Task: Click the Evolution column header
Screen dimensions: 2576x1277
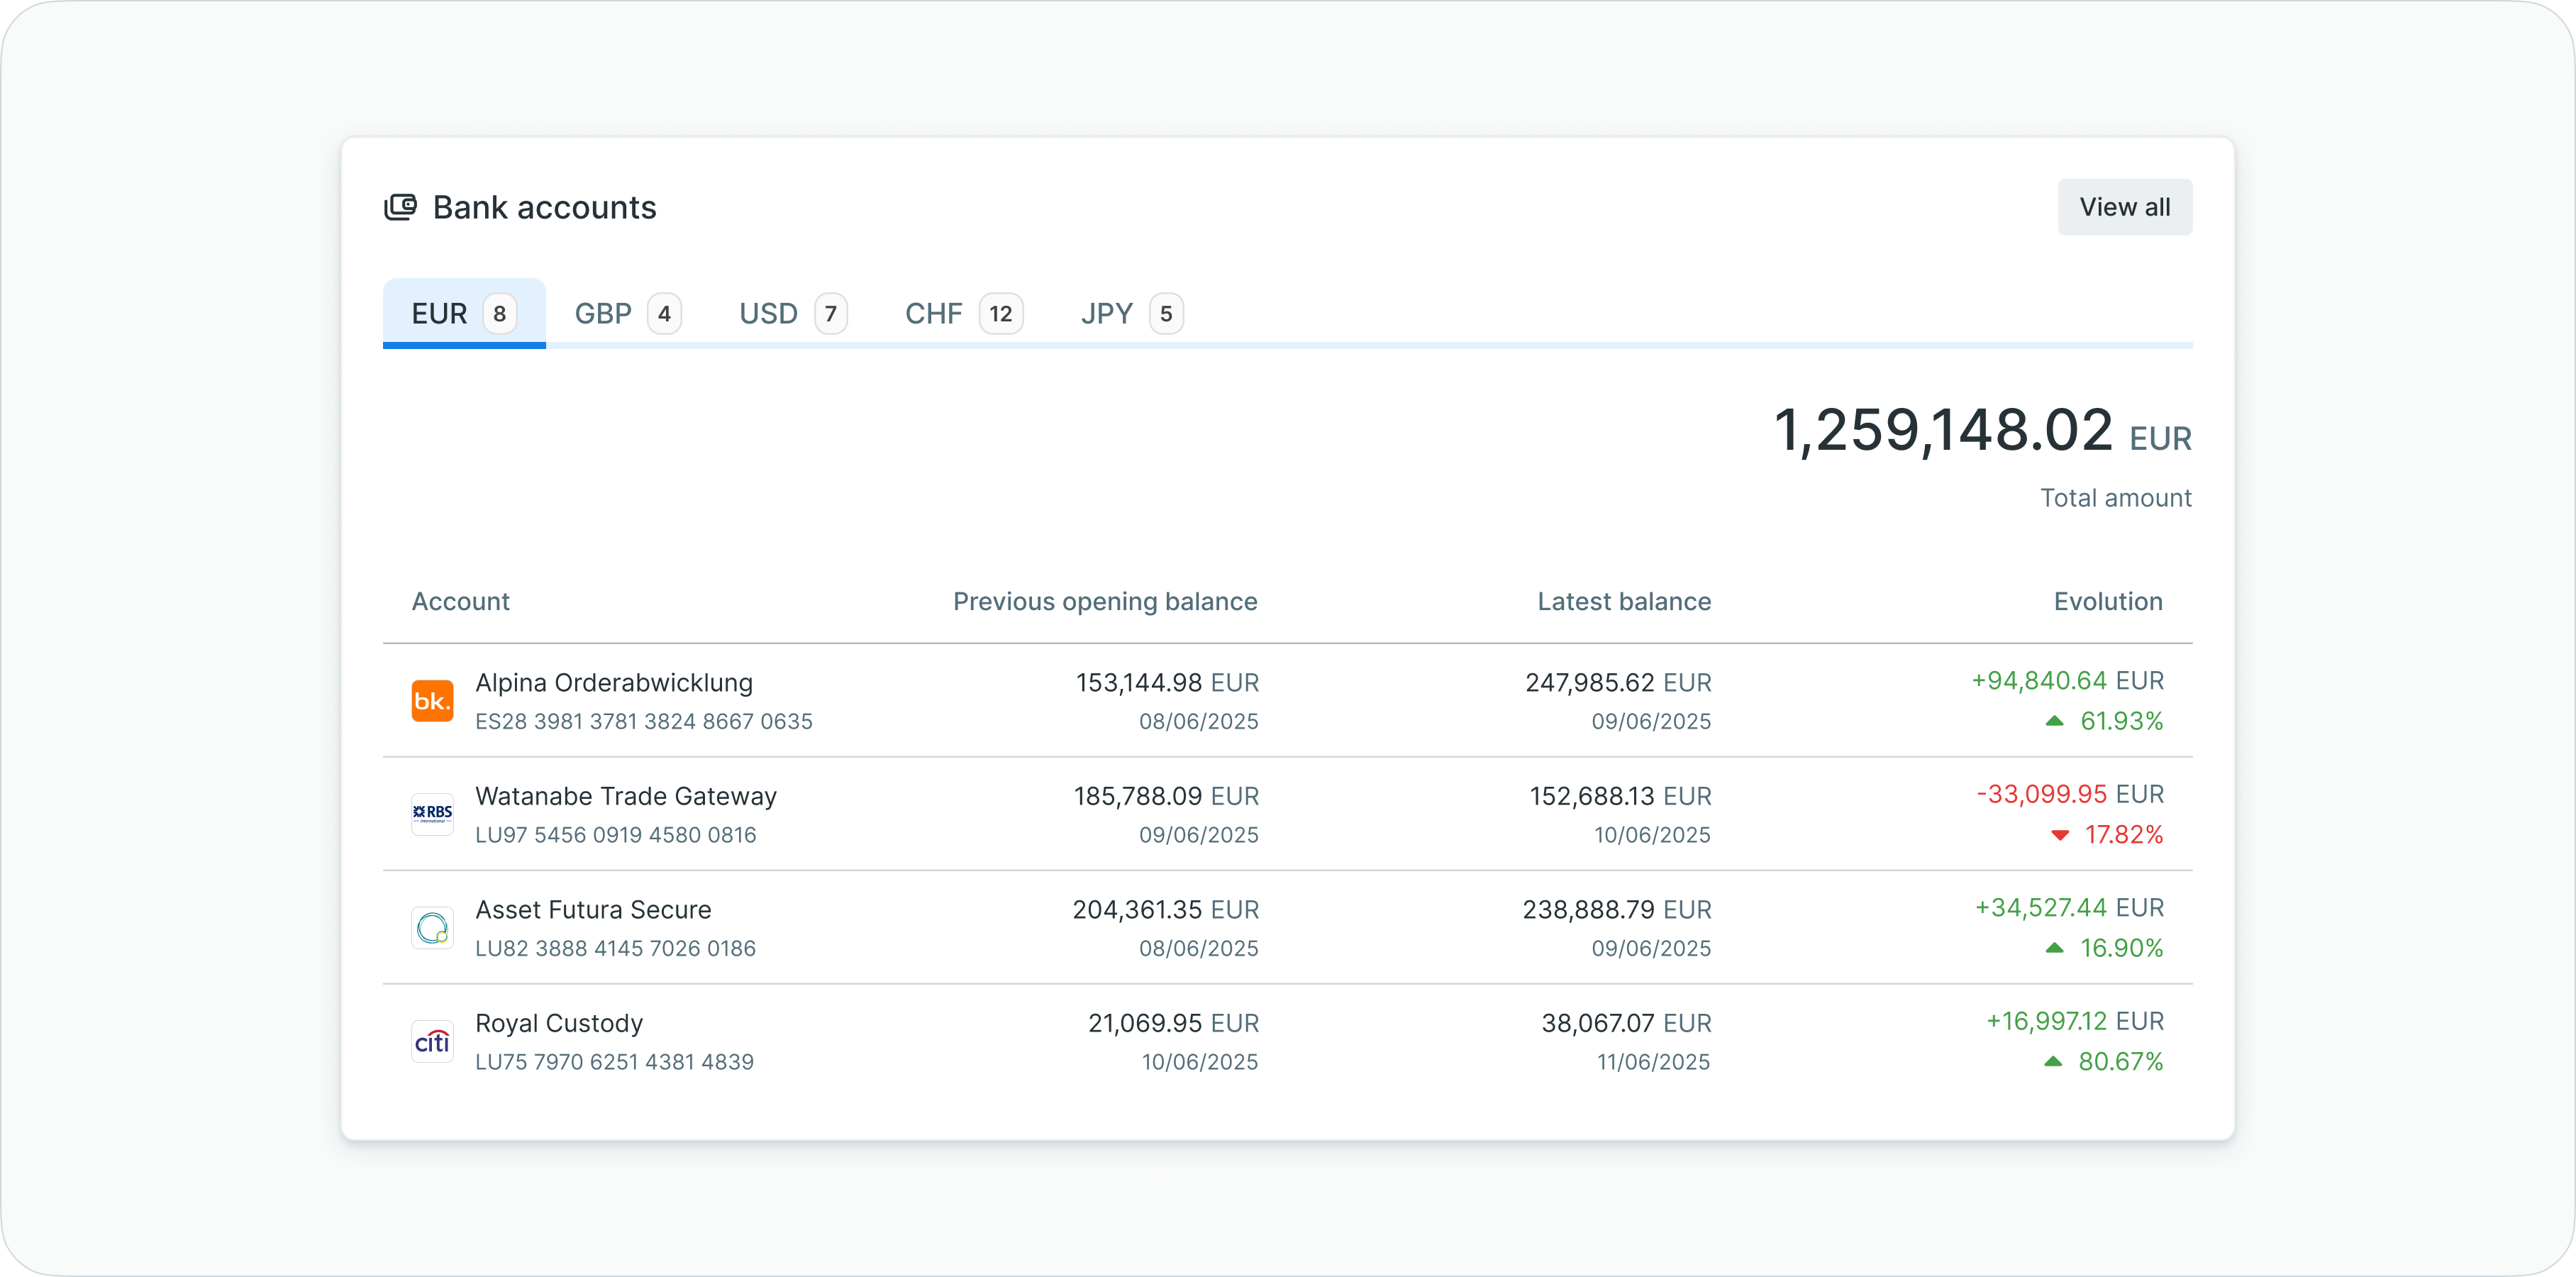Action: coord(2108,602)
